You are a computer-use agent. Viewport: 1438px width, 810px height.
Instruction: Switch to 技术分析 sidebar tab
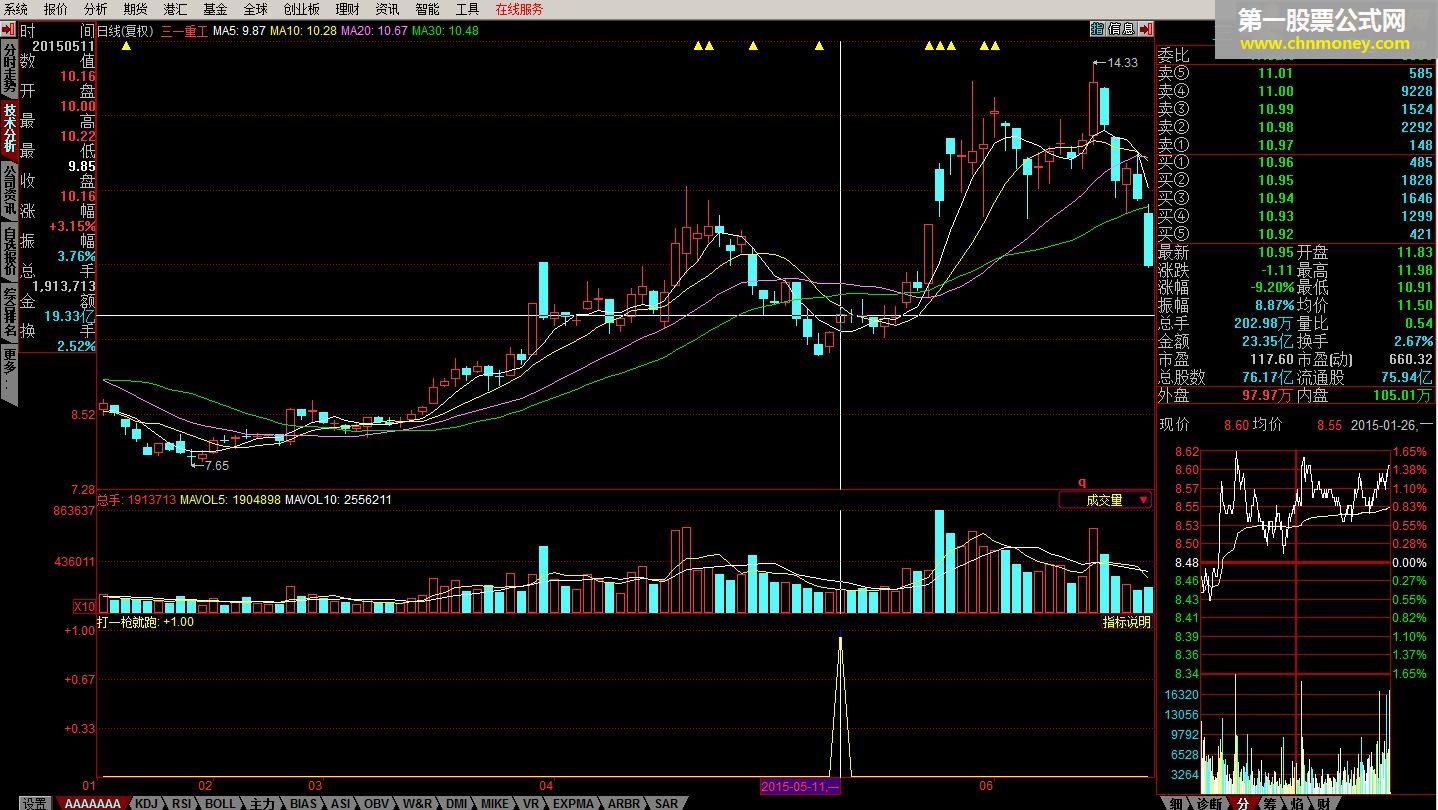click(x=9, y=128)
